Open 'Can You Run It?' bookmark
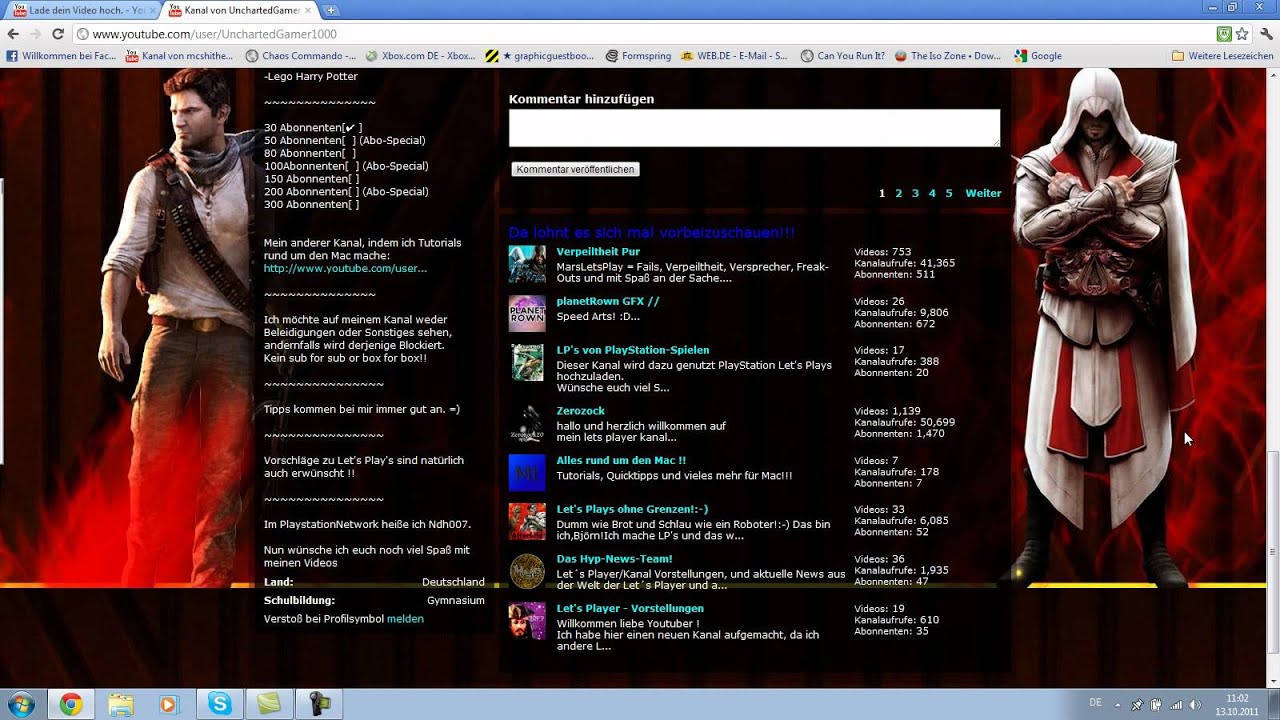Viewport: 1280px width, 720px height. point(843,56)
